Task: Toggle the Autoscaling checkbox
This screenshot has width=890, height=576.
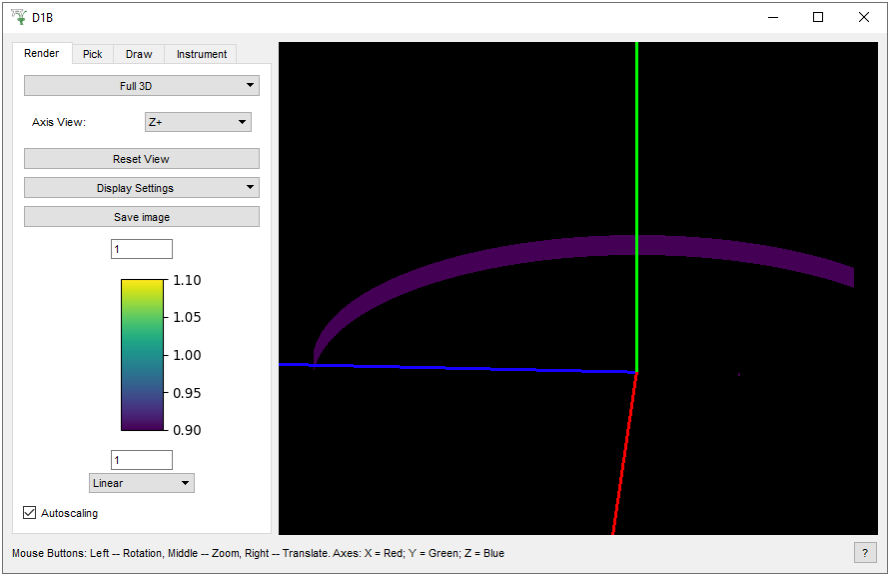Action: pyautogui.click(x=30, y=513)
